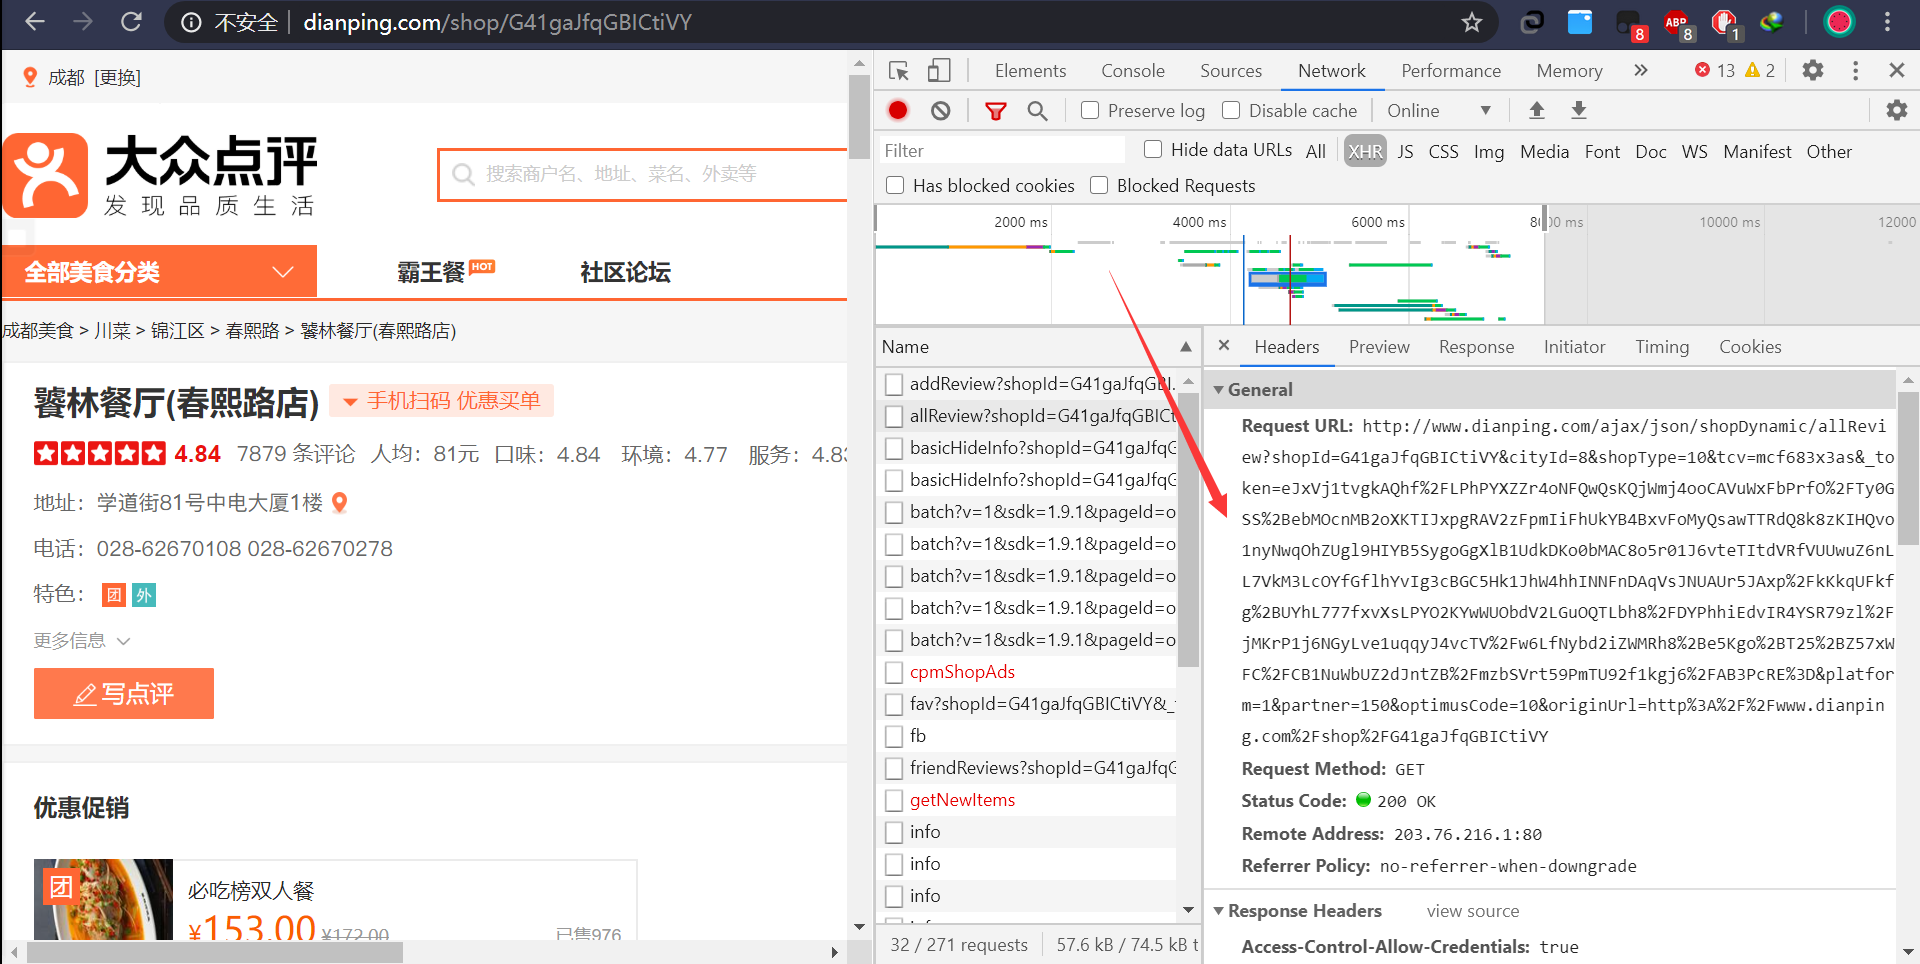Tick checkbox for addReview request
The image size is (1920, 964).
coord(895,384)
